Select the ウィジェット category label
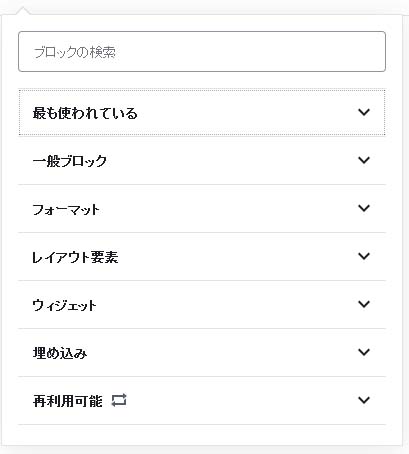This screenshot has height=454, width=409. click(x=64, y=305)
